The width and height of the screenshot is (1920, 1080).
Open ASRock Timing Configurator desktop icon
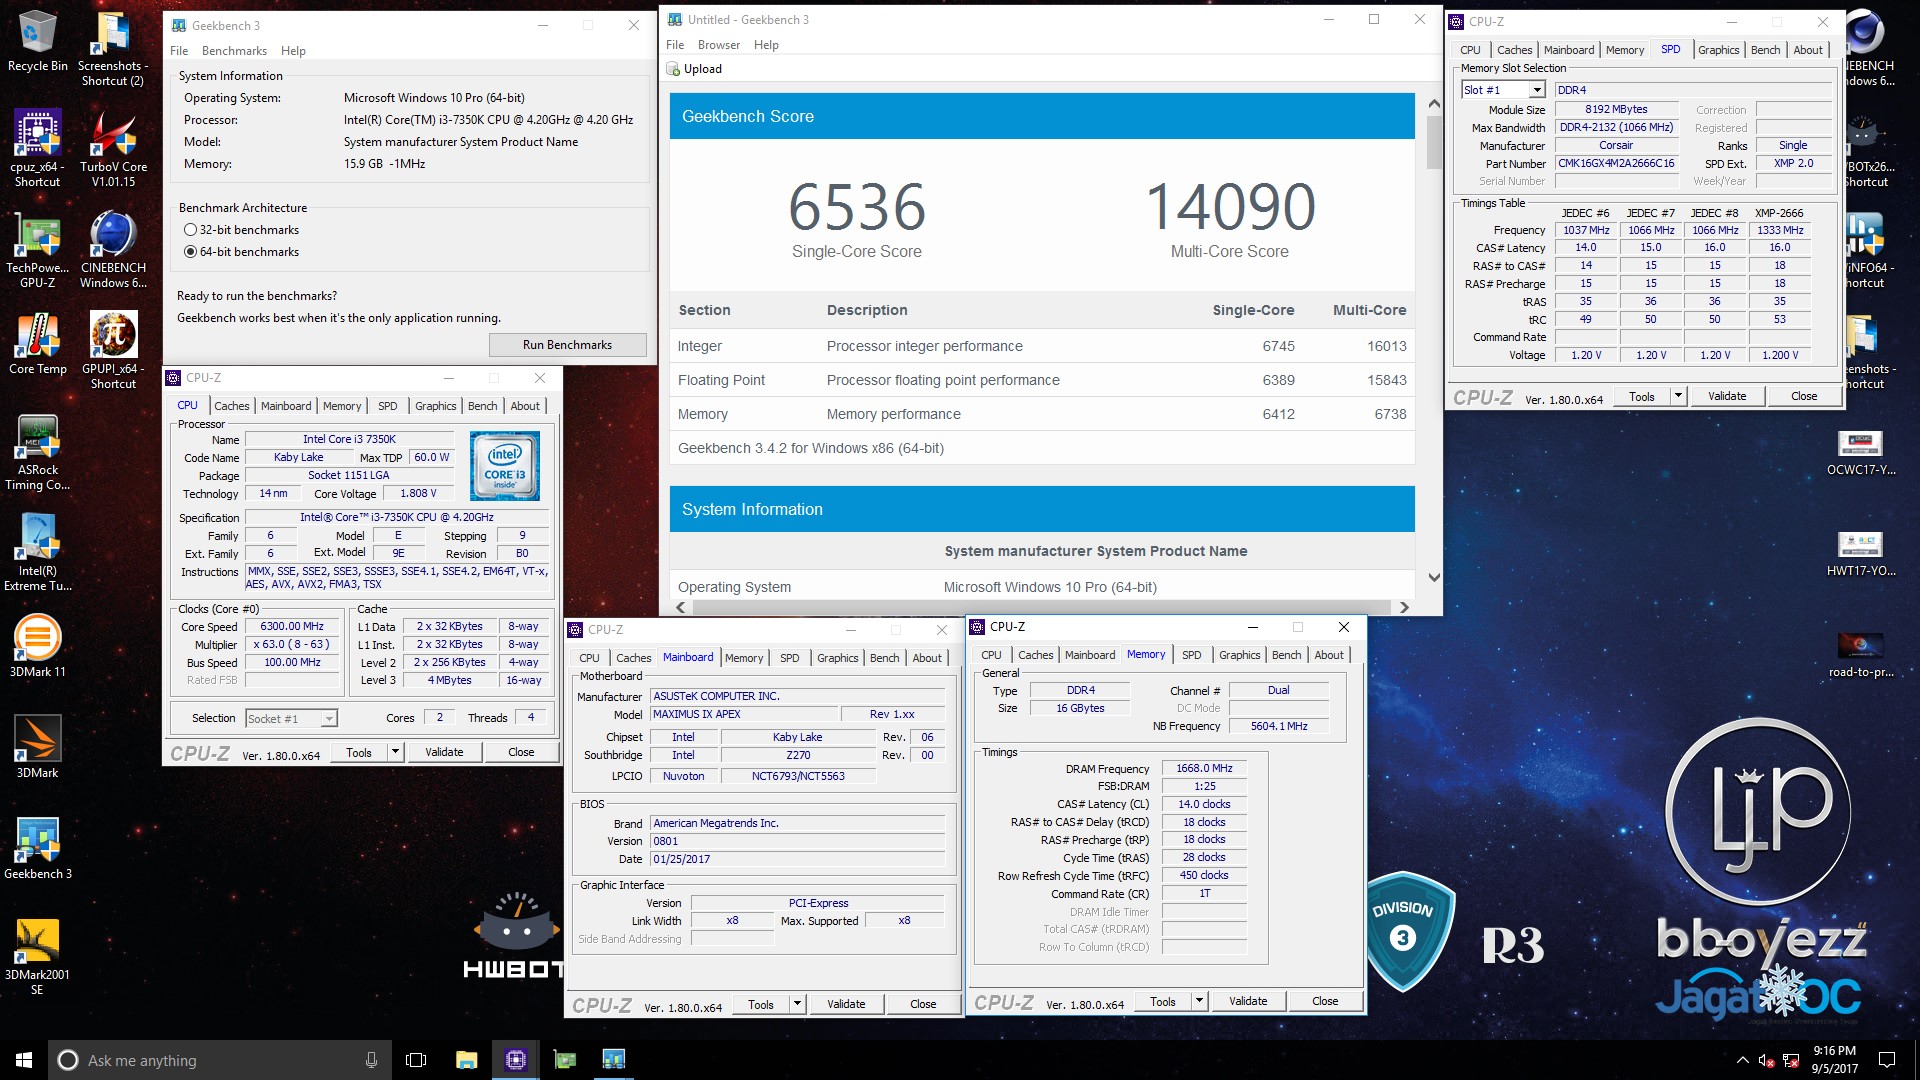click(38, 452)
